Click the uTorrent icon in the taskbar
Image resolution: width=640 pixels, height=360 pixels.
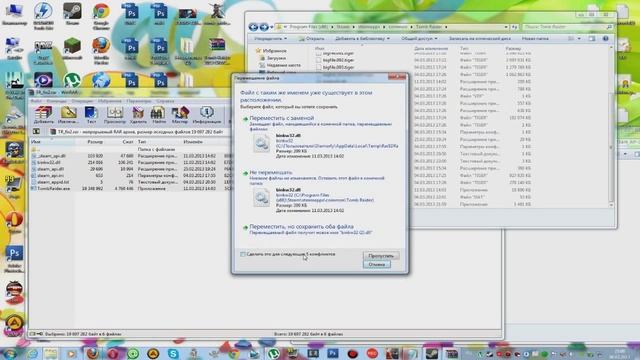coord(273,353)
